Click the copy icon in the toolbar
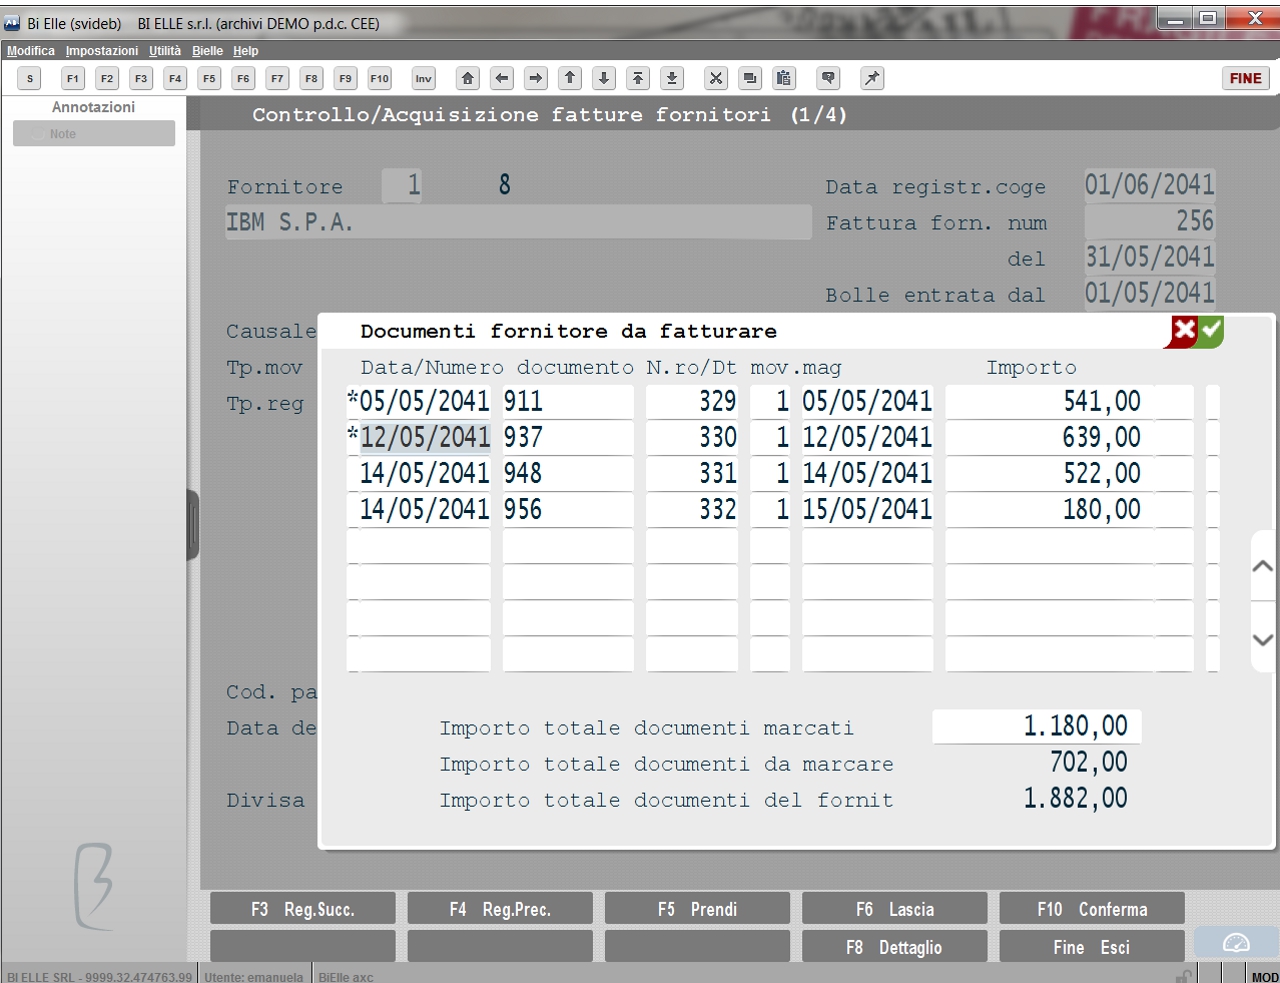This screenshot has width=1280, height=983. 750,78
